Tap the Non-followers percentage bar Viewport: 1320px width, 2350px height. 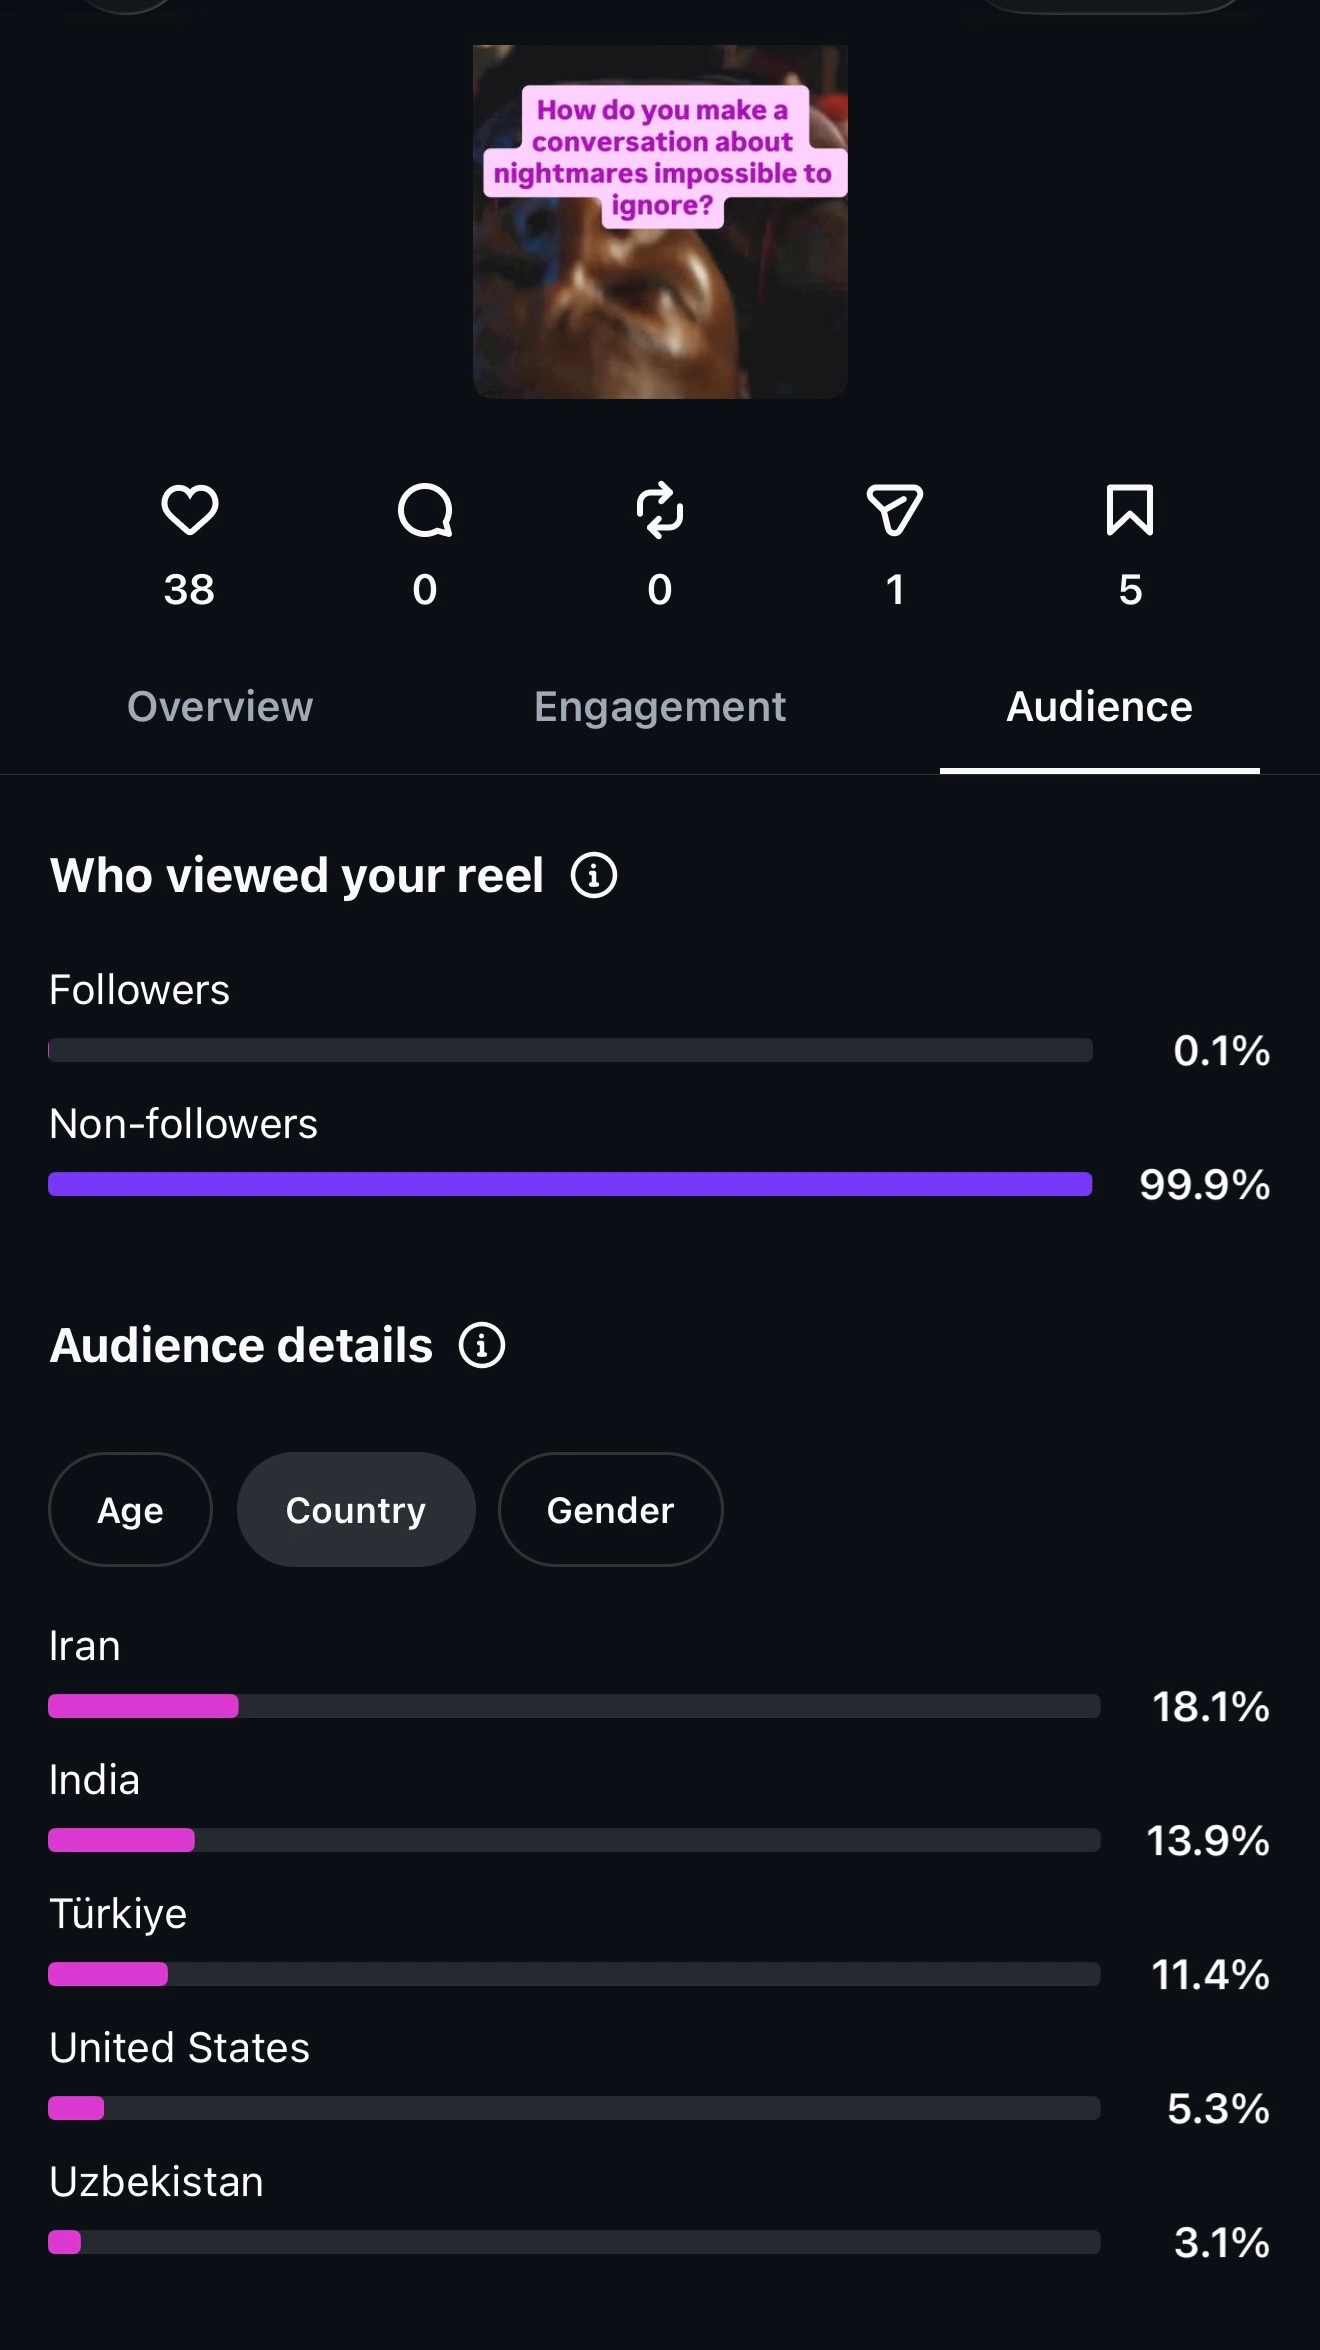click(x=570, y=1185)
